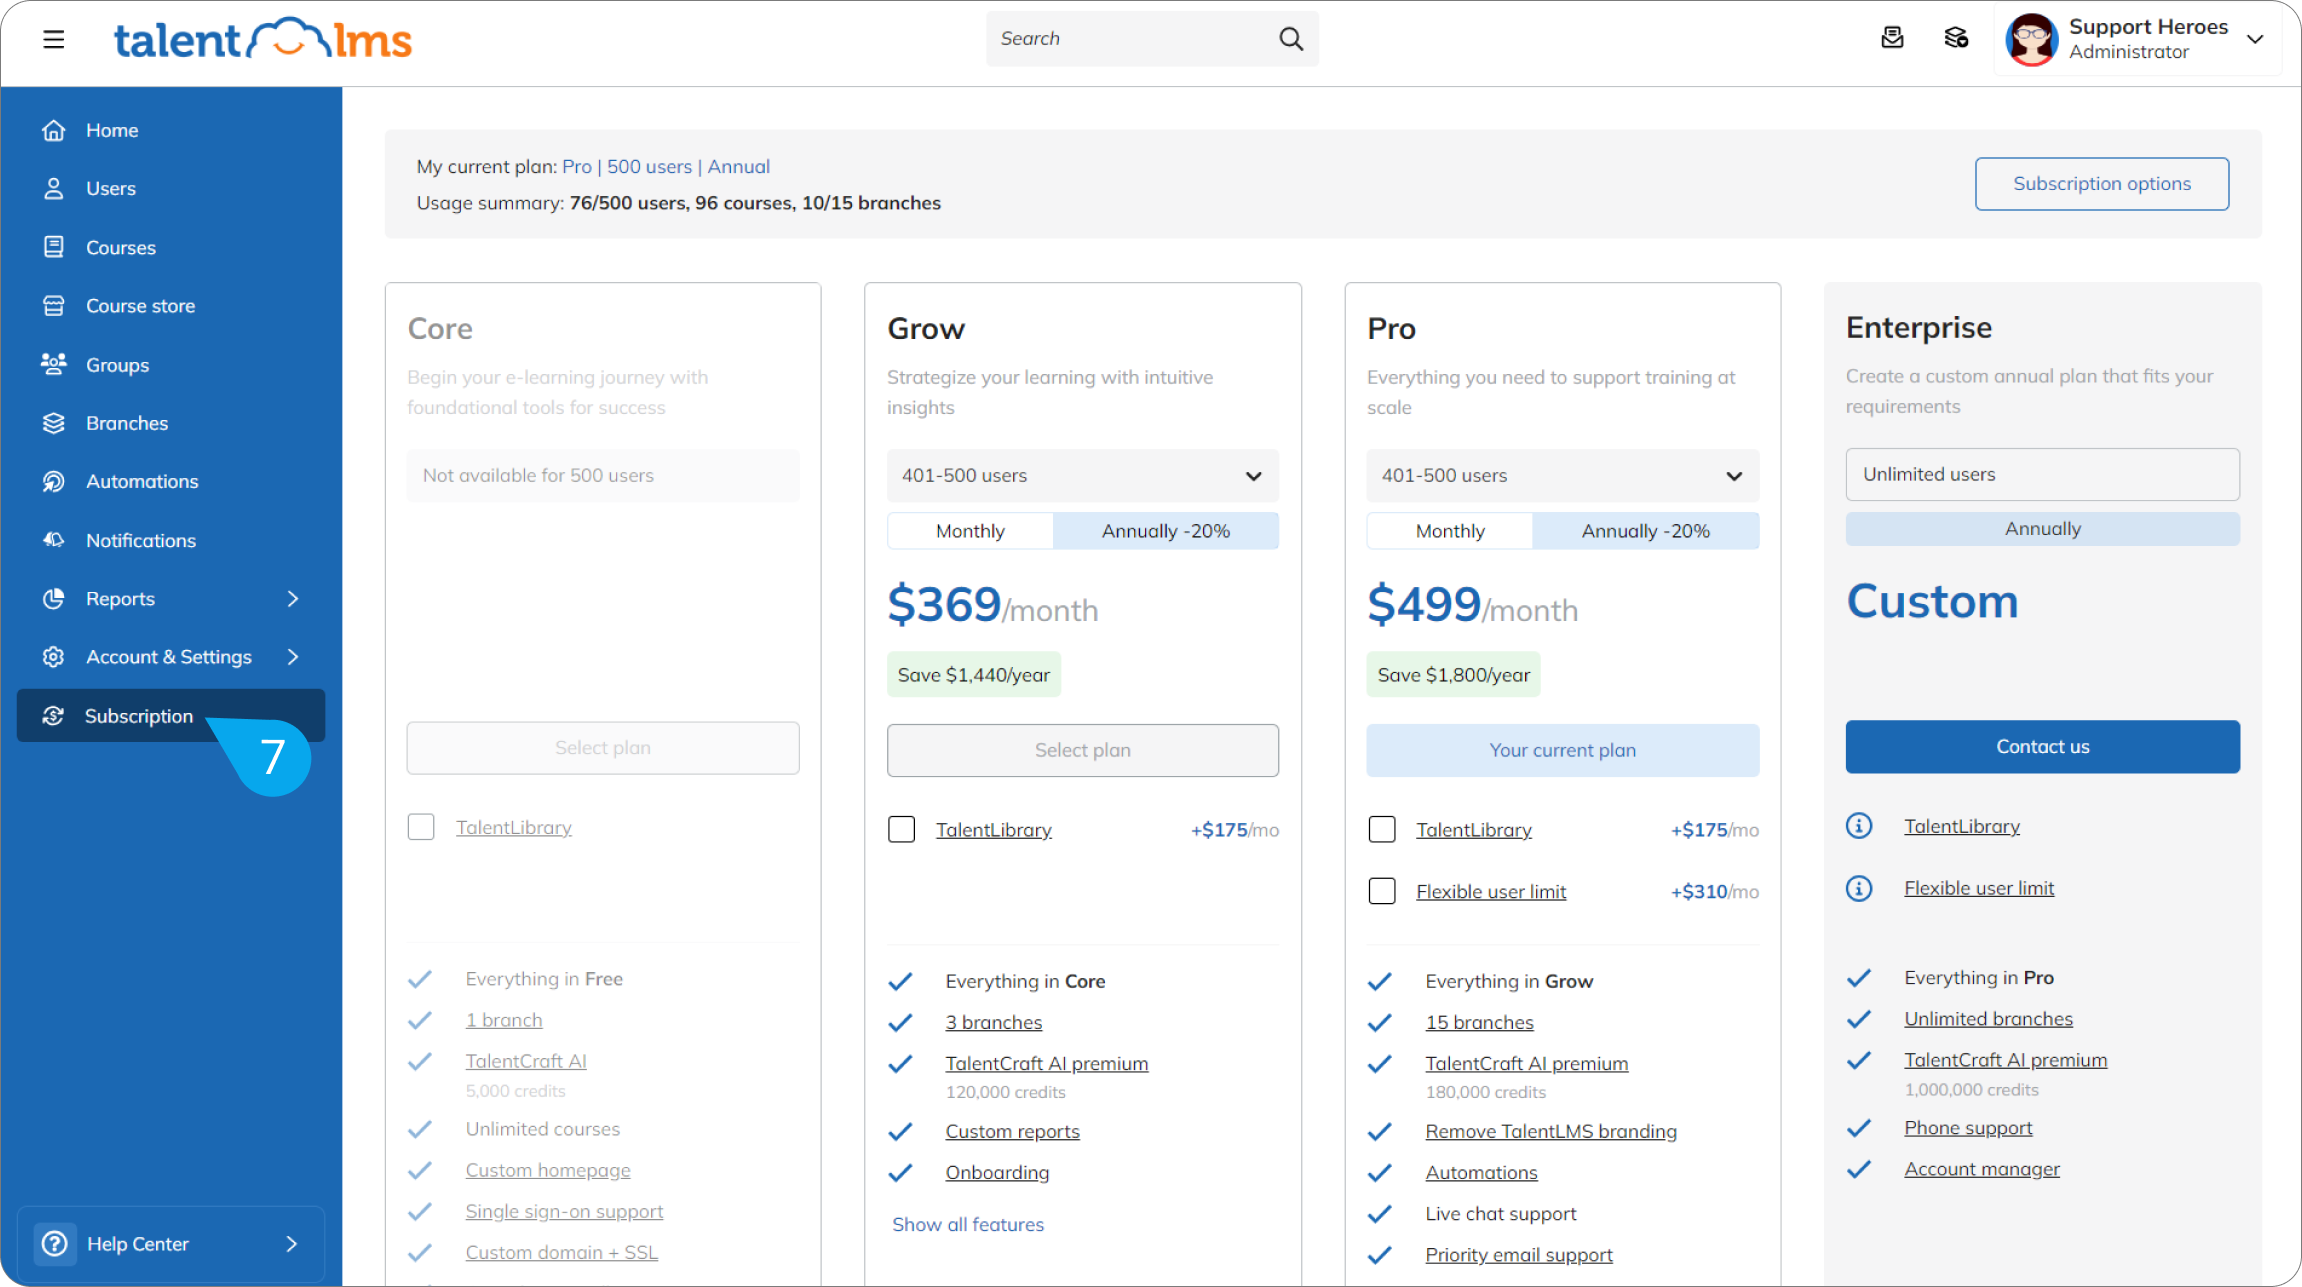
Task: Check Flexible user limit box in Pro plan
Action: click(1382, 891)
